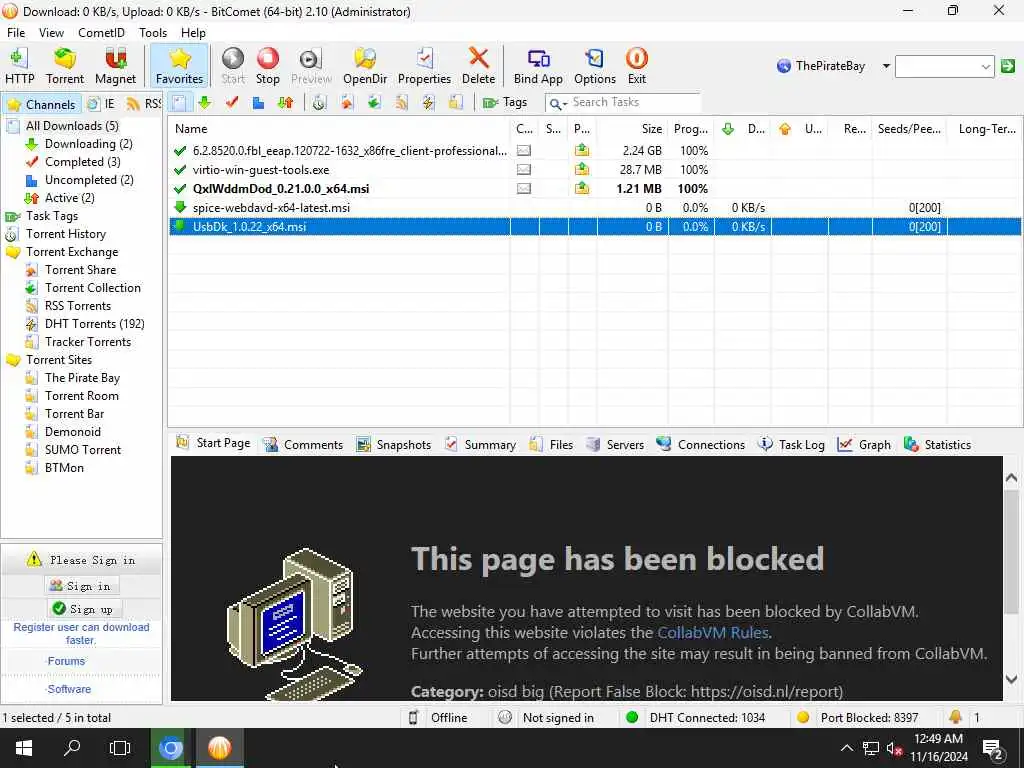Show all tasks filter icon
Screen dimensions: 1024x768
179,103
